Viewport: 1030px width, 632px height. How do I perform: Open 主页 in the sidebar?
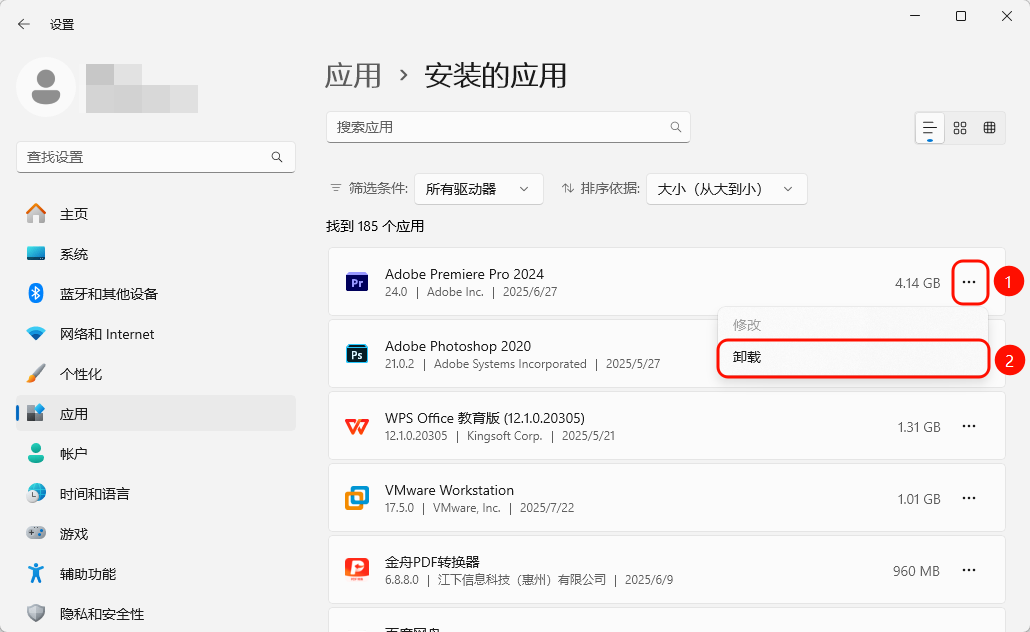tap(156, 214)
